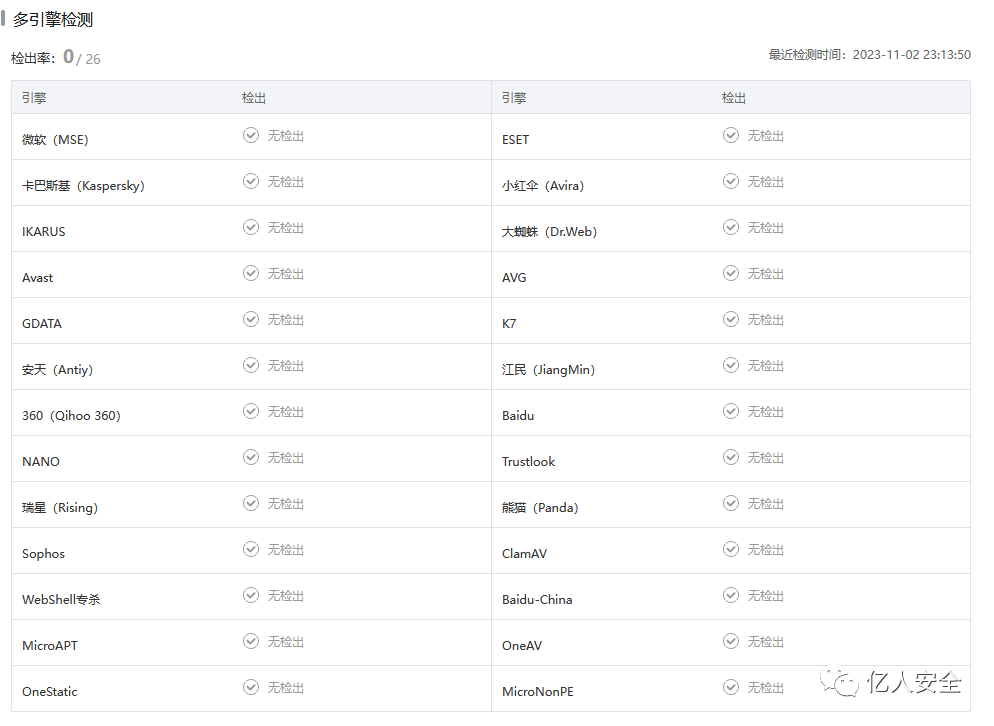The image size is (994, 726).
Task: Select the 熊猫 (Panda) engine name
Action: [540, 507]
